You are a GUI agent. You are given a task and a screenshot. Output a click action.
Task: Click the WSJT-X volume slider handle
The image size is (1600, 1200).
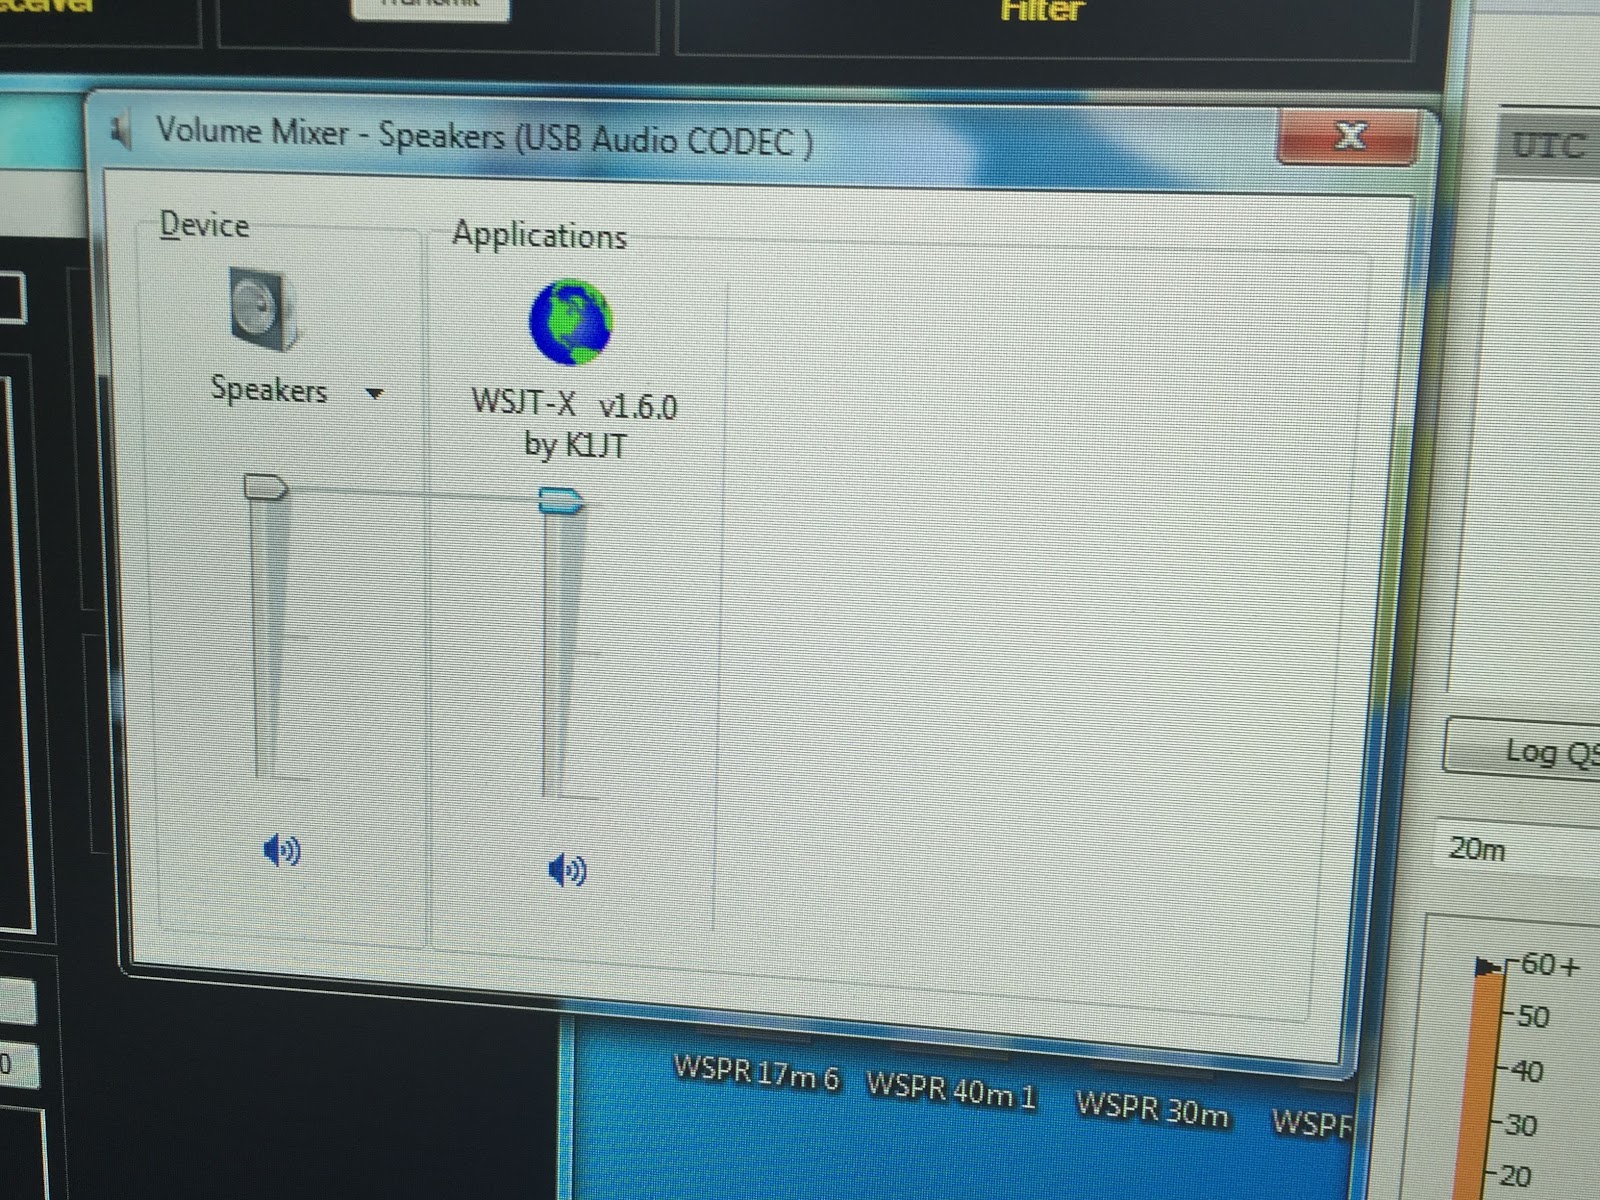(x=560, y=501)
